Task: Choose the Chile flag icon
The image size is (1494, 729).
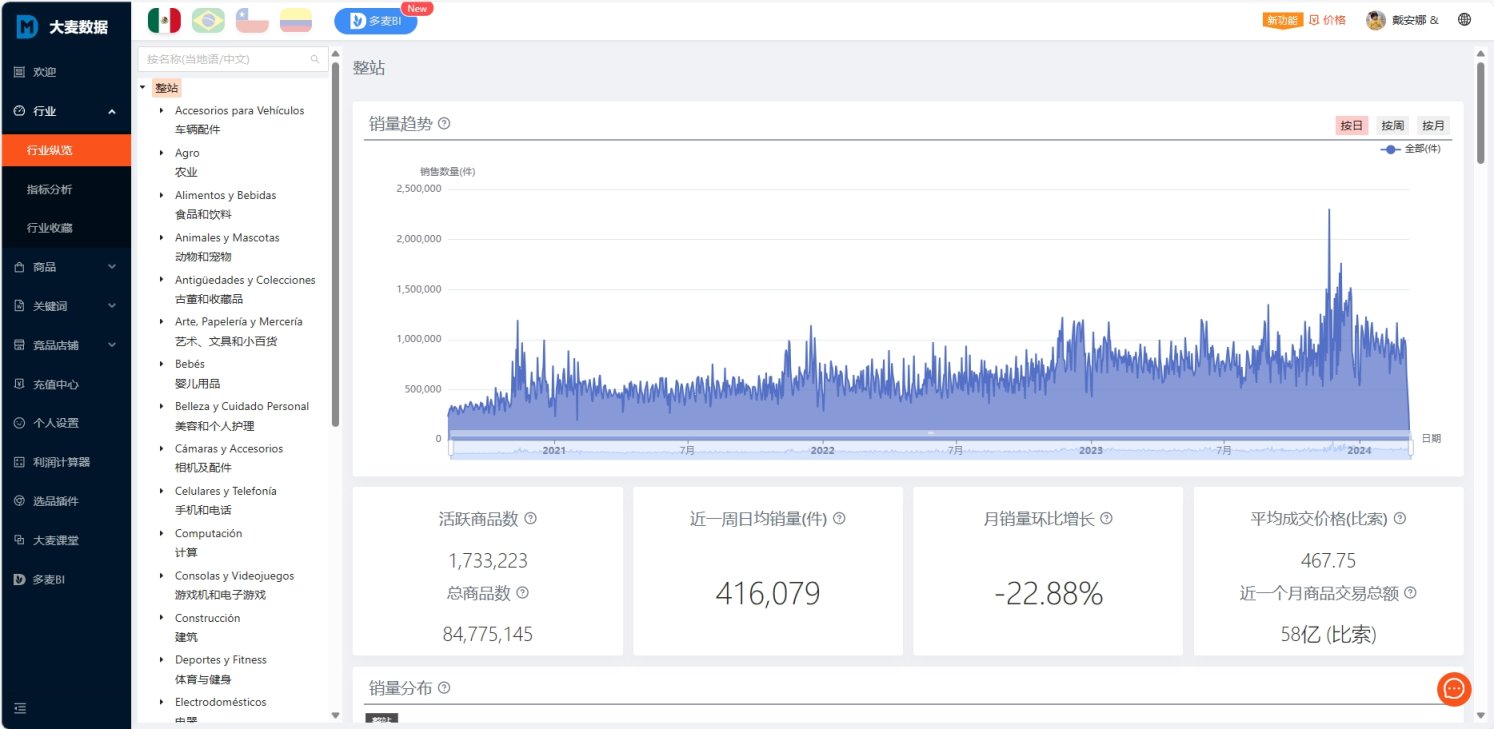Action: point(252,20)
